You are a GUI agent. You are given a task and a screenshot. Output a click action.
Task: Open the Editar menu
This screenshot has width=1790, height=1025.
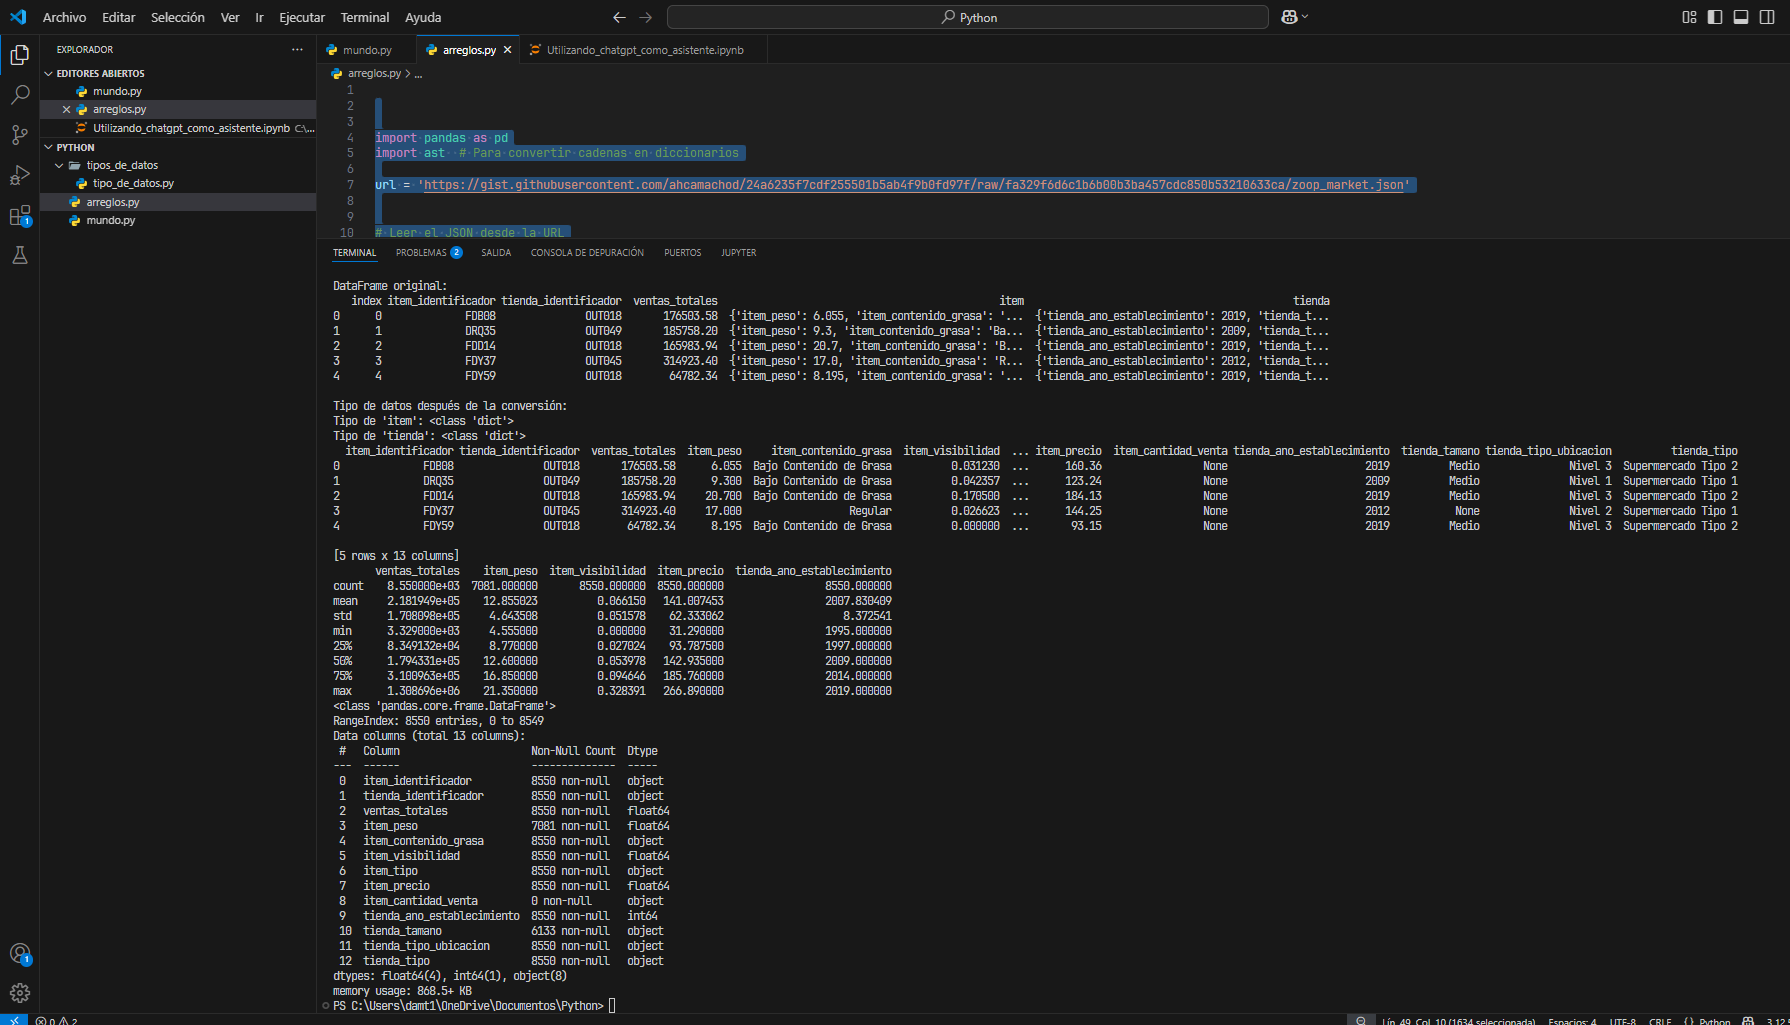pyautogui.click(x=118, y=17)
